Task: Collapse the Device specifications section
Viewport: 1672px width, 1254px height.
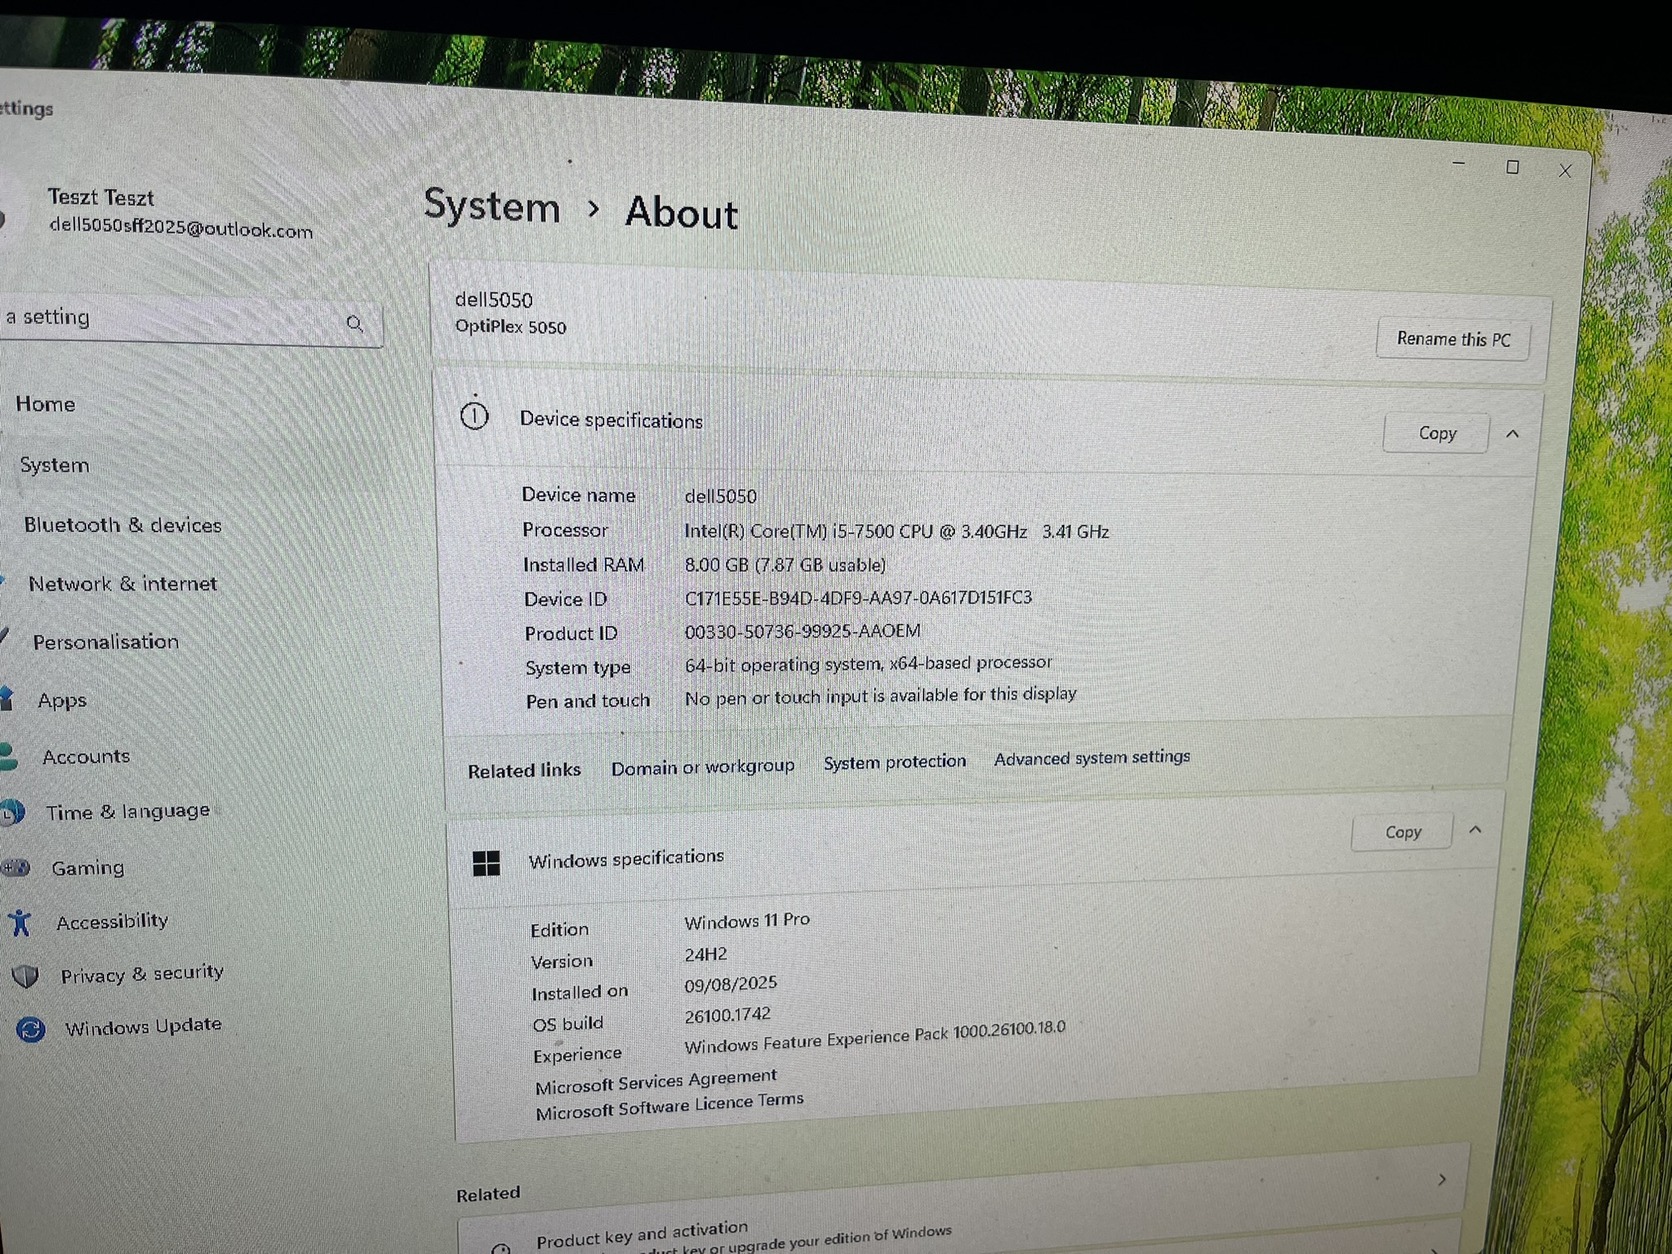Action: pyautogui.click(x=1512, y=434)
